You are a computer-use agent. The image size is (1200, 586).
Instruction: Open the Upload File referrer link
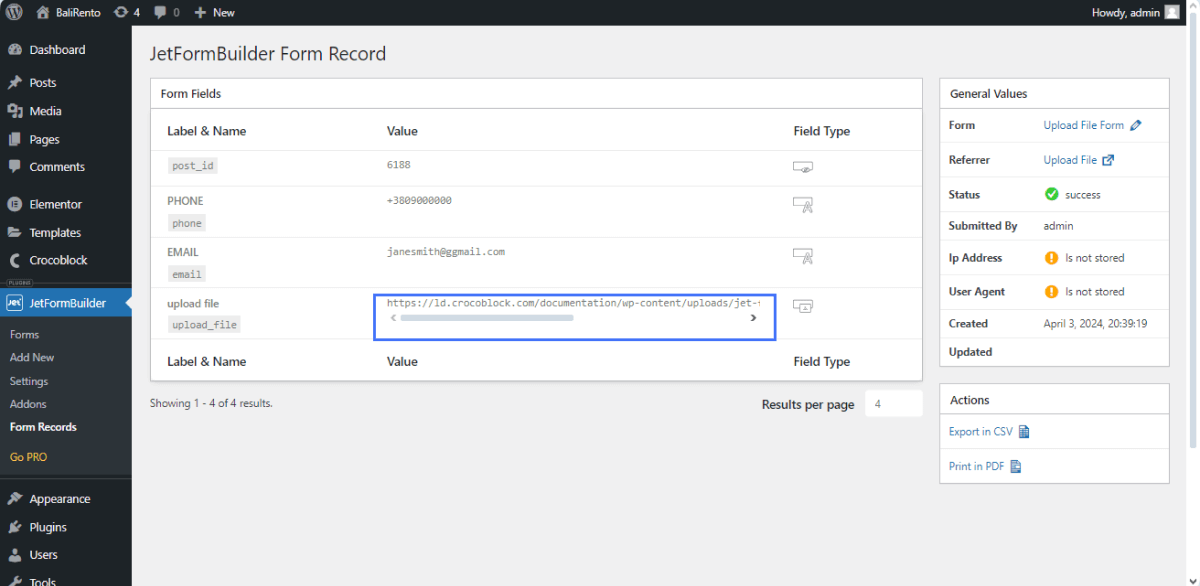pyautogui.click(x=1070, y=160)
